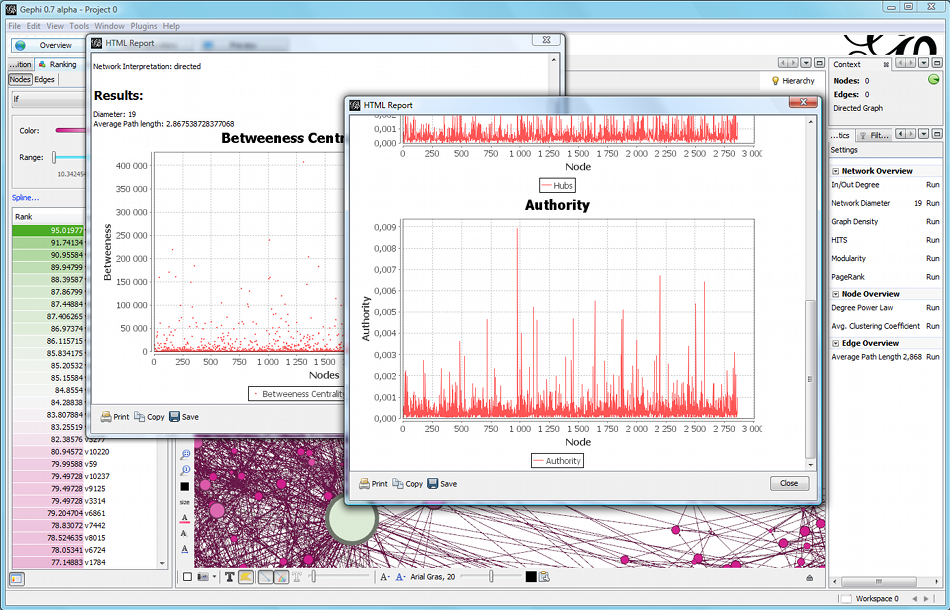
Task: Expand the screenshot options dropdown arrow
Action: 213,577
